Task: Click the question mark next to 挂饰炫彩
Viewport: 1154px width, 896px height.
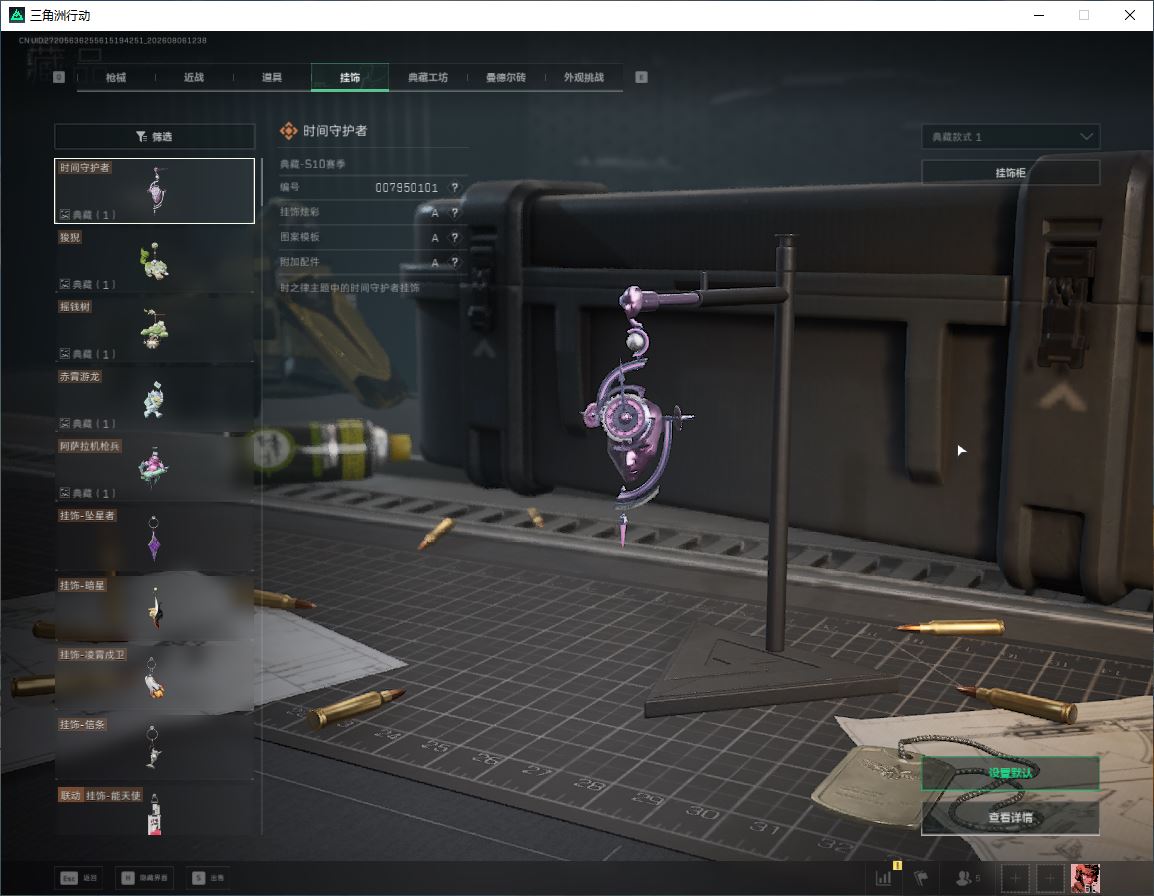Action: pos(455,213)
